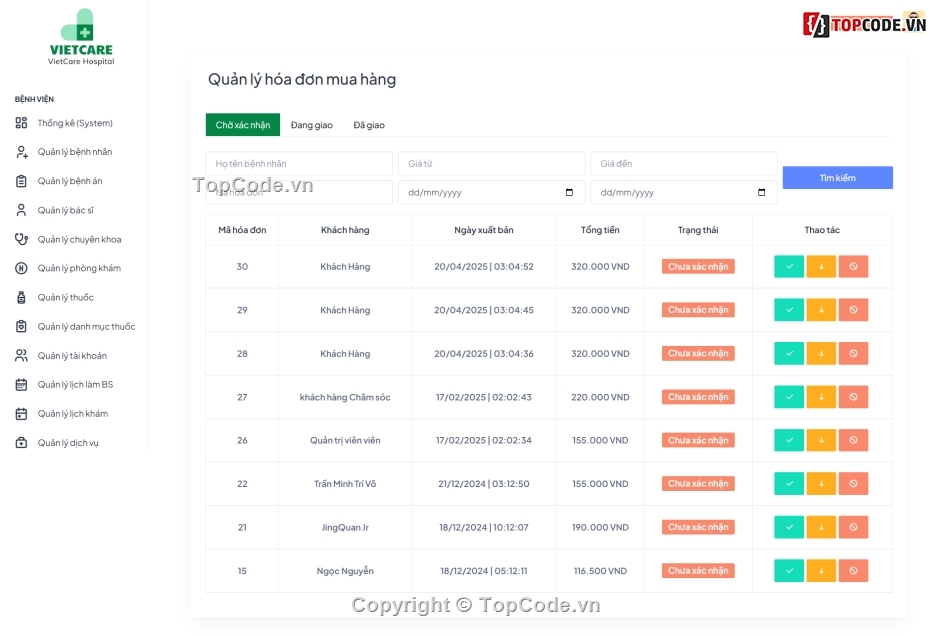Click the hospital icon beside Quản lý phòng khám

click(22, 268)
